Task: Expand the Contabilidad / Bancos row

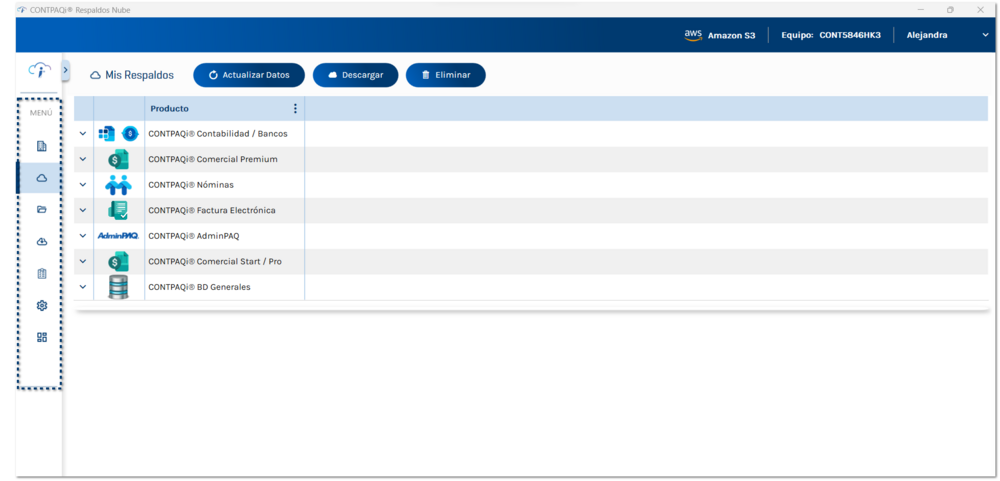Action: point(83,134)
